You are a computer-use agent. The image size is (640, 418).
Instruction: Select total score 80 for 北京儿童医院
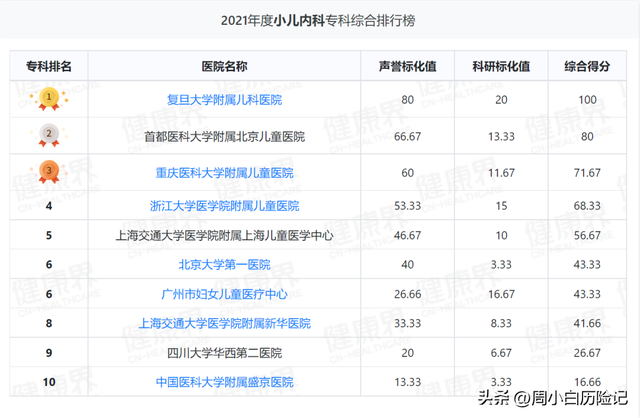pos(587,136)
